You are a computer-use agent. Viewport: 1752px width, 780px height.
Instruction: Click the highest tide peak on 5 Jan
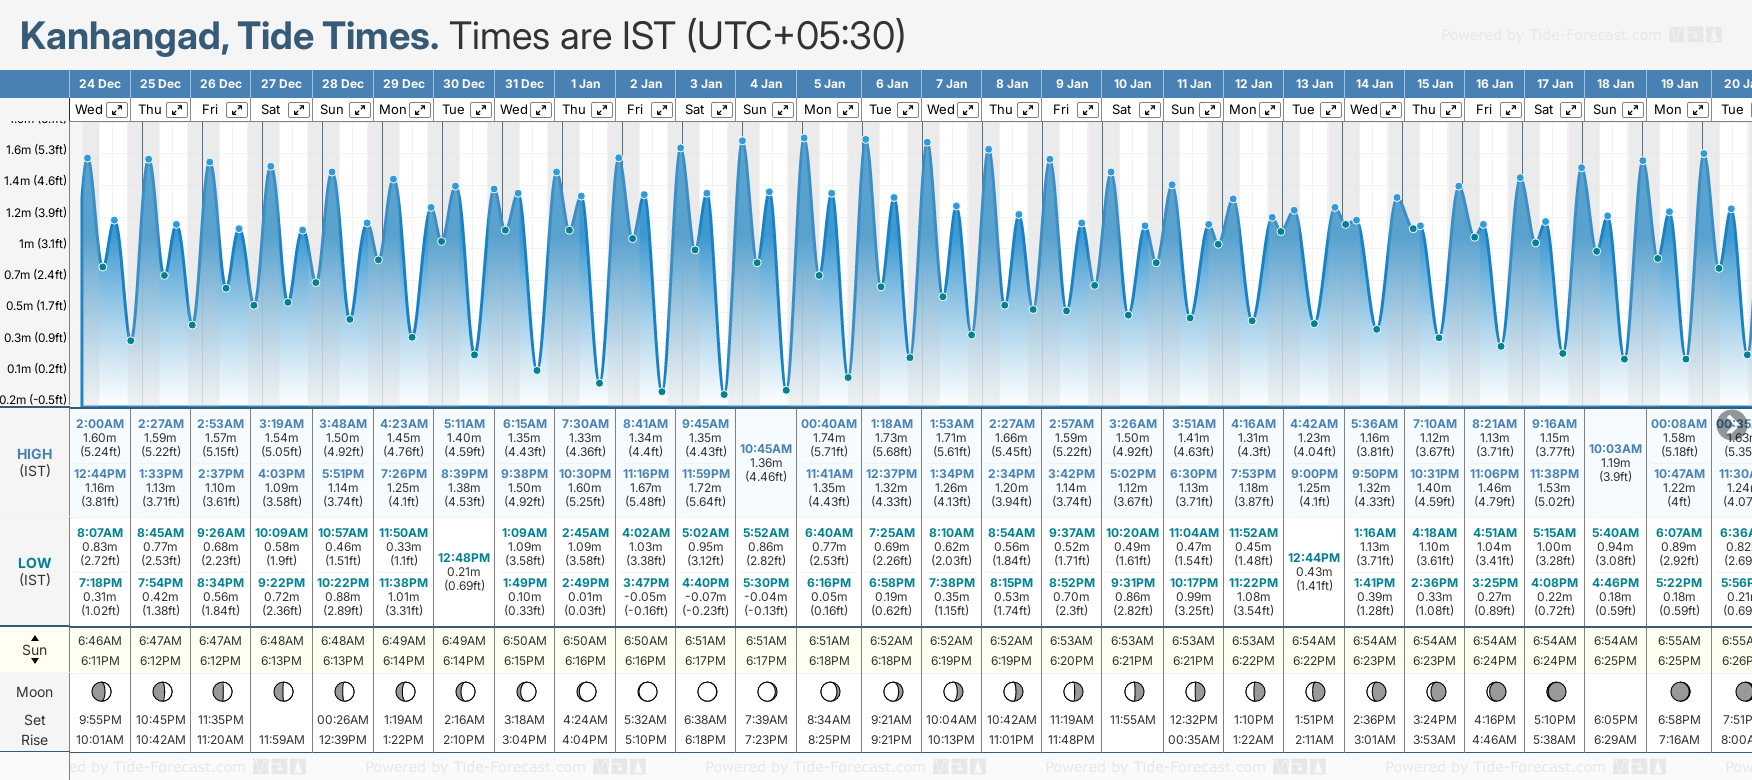[804, 138]
